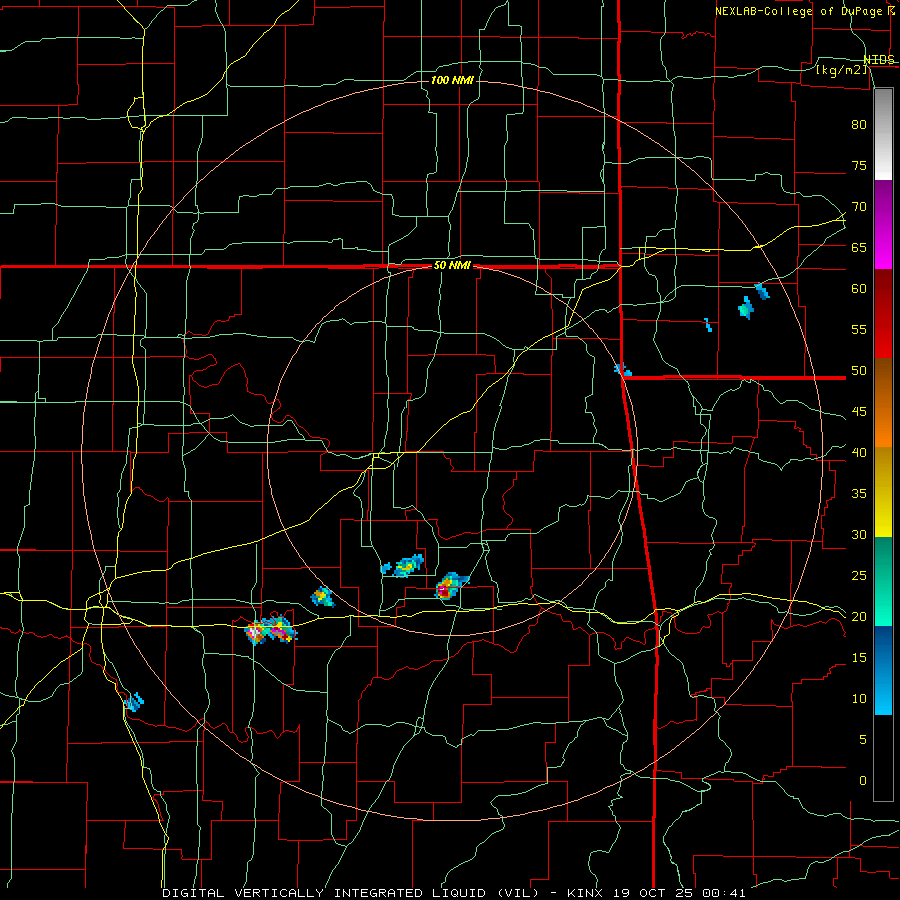Screen dimensions: 900x900
Task: Click the 45 value on the VIL scale
Action: (859, 412)
